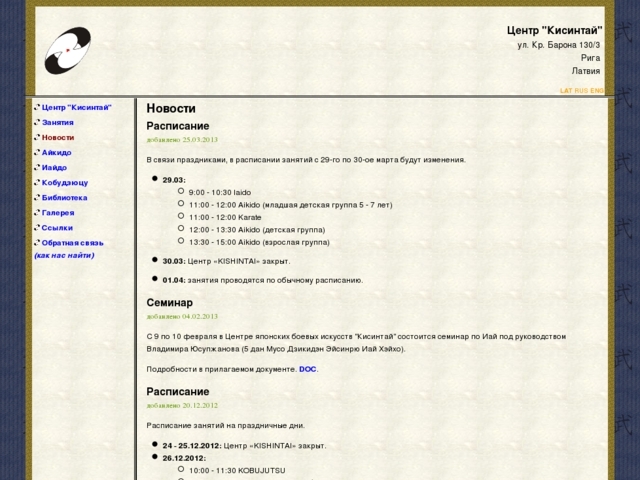Screen dimensions: 640x480
Task: Click the main Новости page heading
Action: [x=171, y=108]
